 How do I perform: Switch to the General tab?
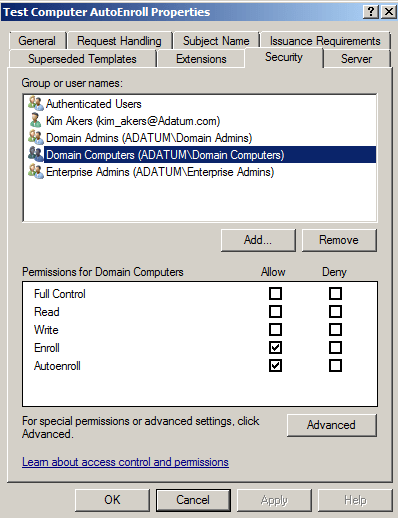pyautogui.click(x=37, y=41)
